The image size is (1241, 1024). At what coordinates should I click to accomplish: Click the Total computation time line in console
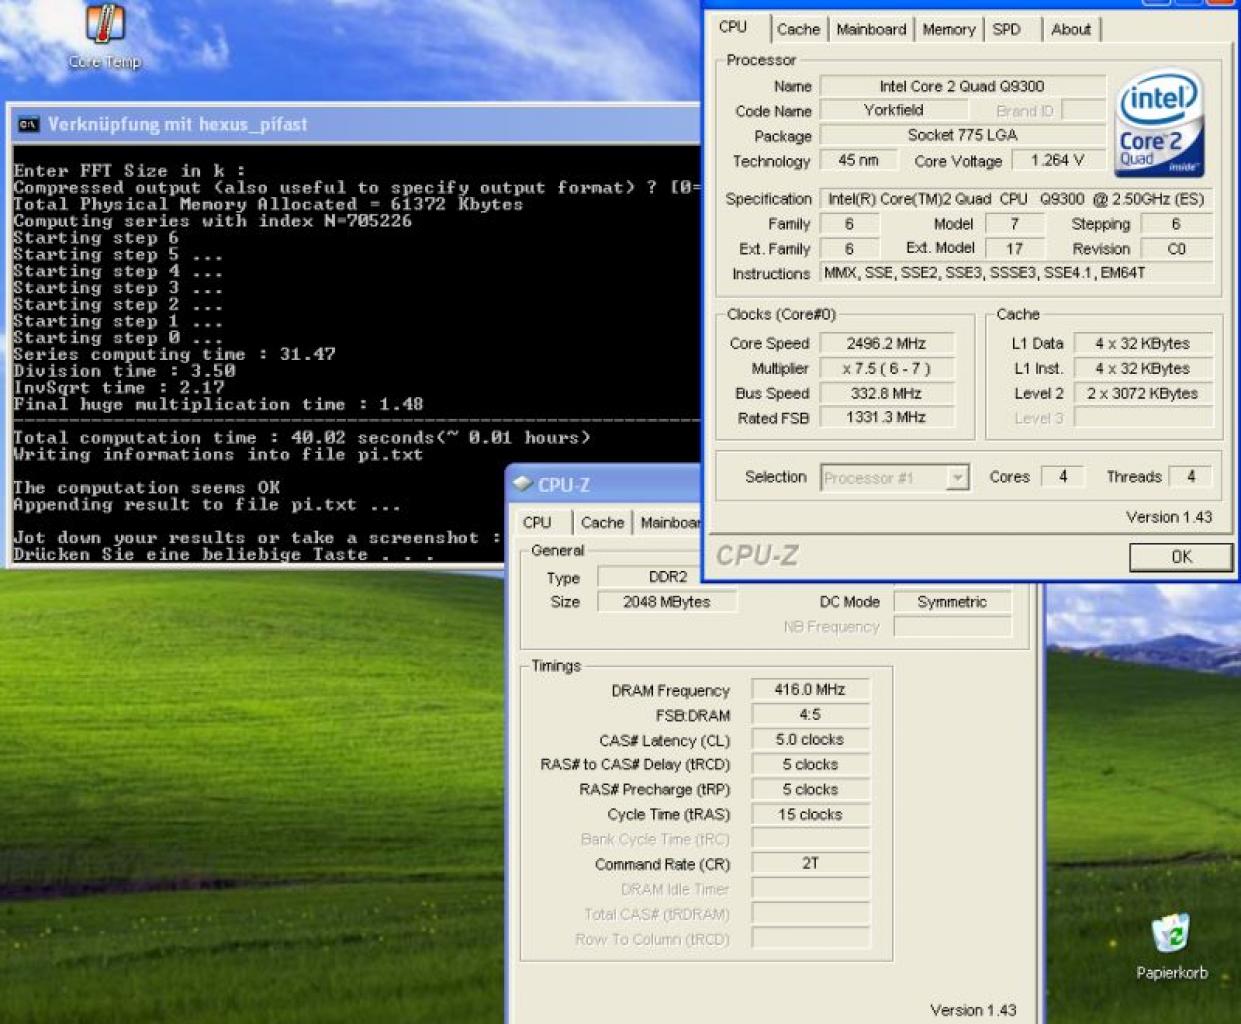pos(301,438)
